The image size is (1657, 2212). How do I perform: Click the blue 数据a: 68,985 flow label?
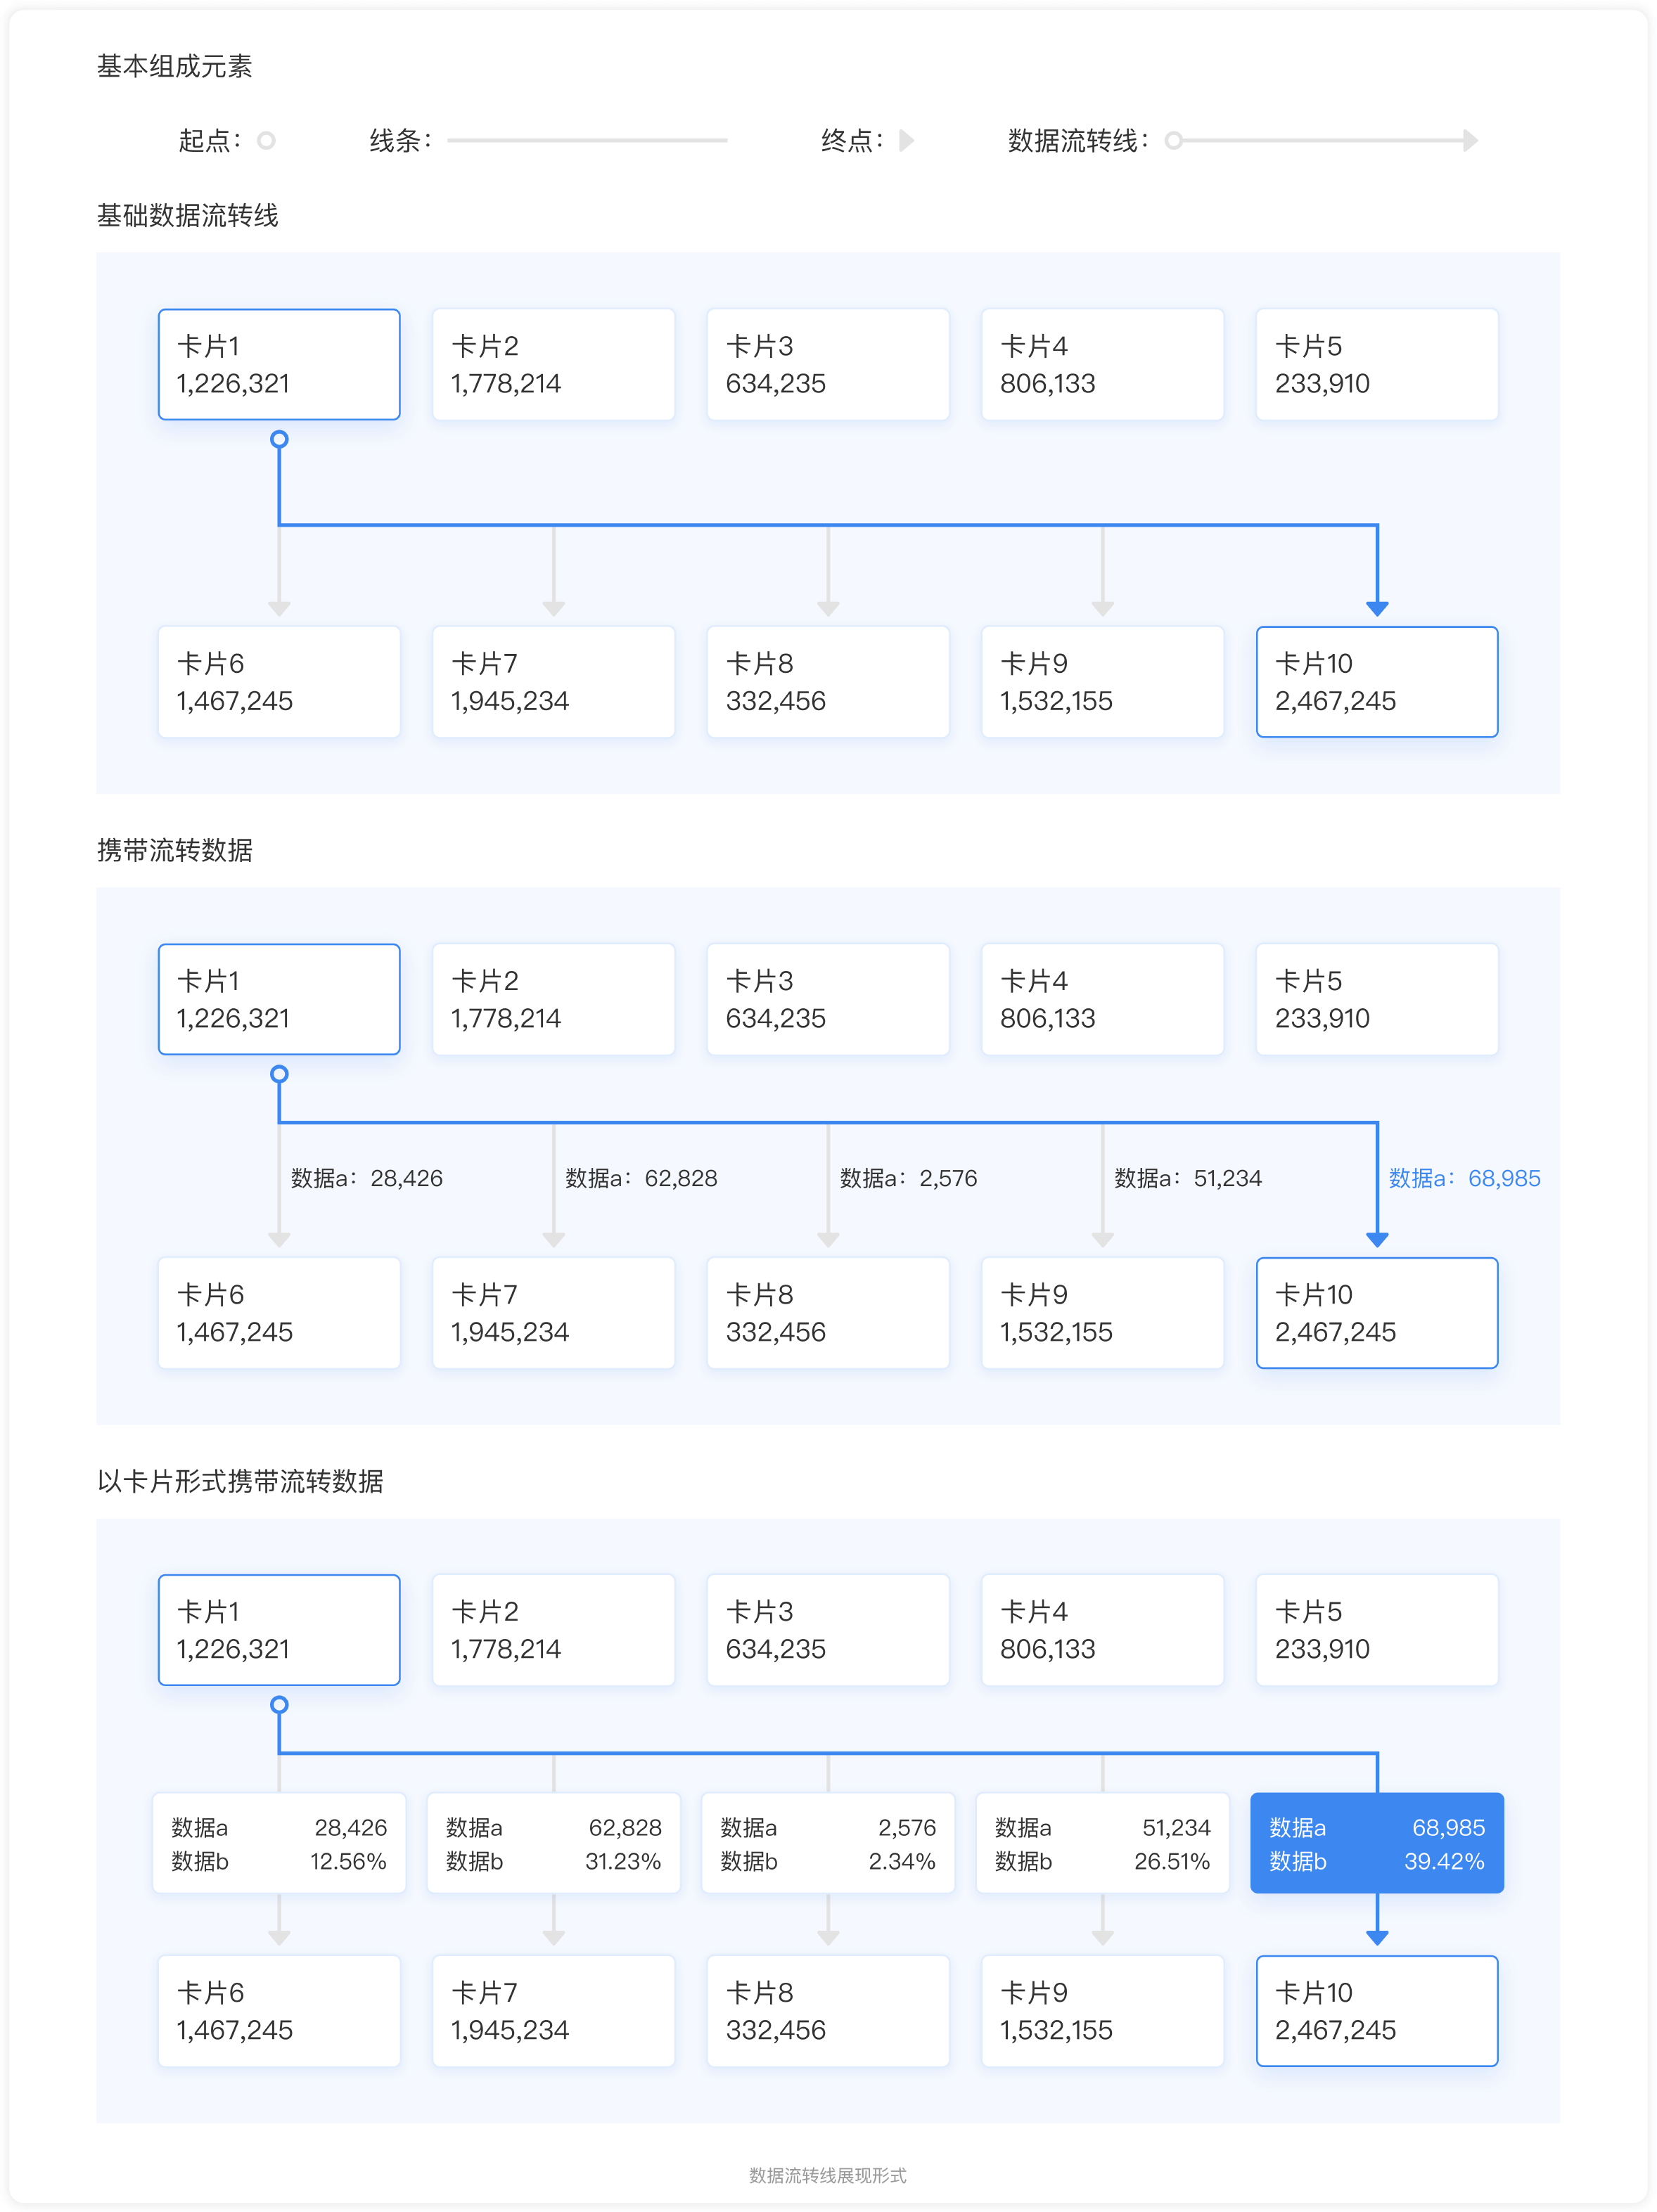coord(1465,1178)
